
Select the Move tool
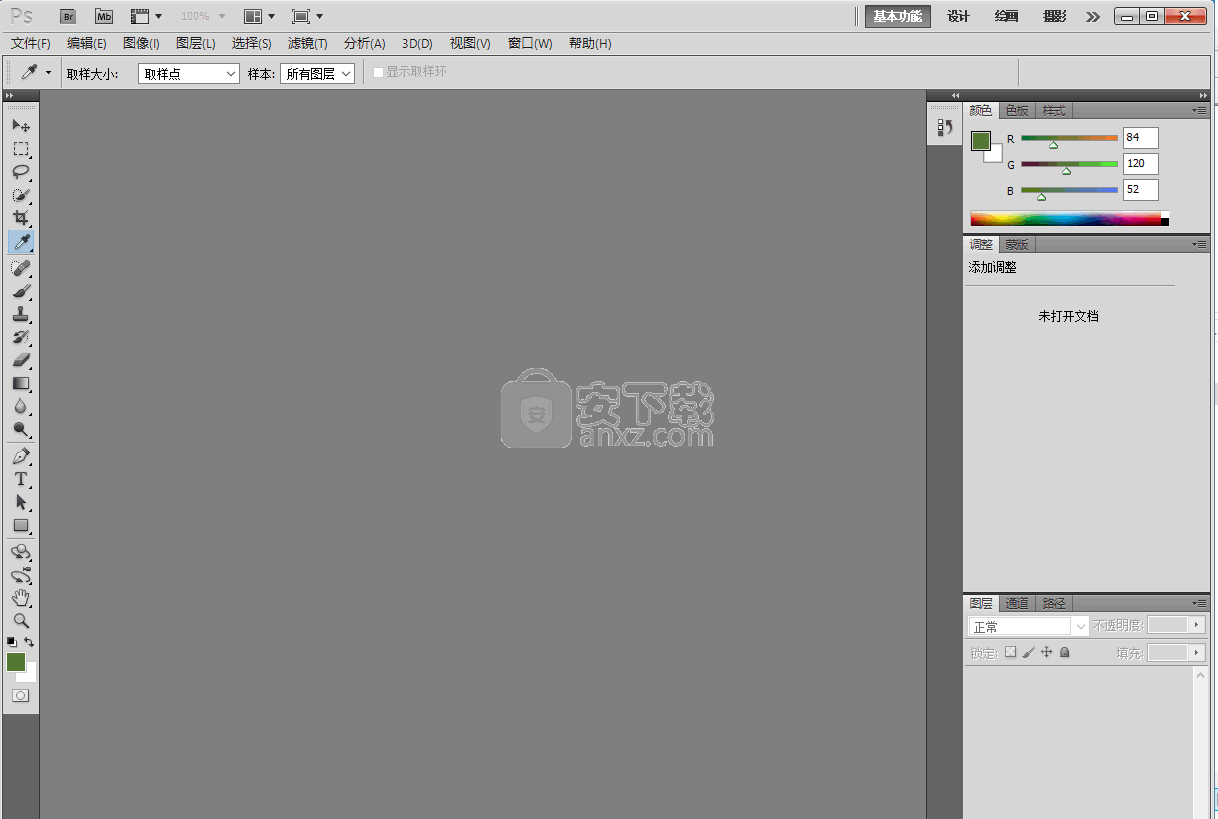coord(20,125)
